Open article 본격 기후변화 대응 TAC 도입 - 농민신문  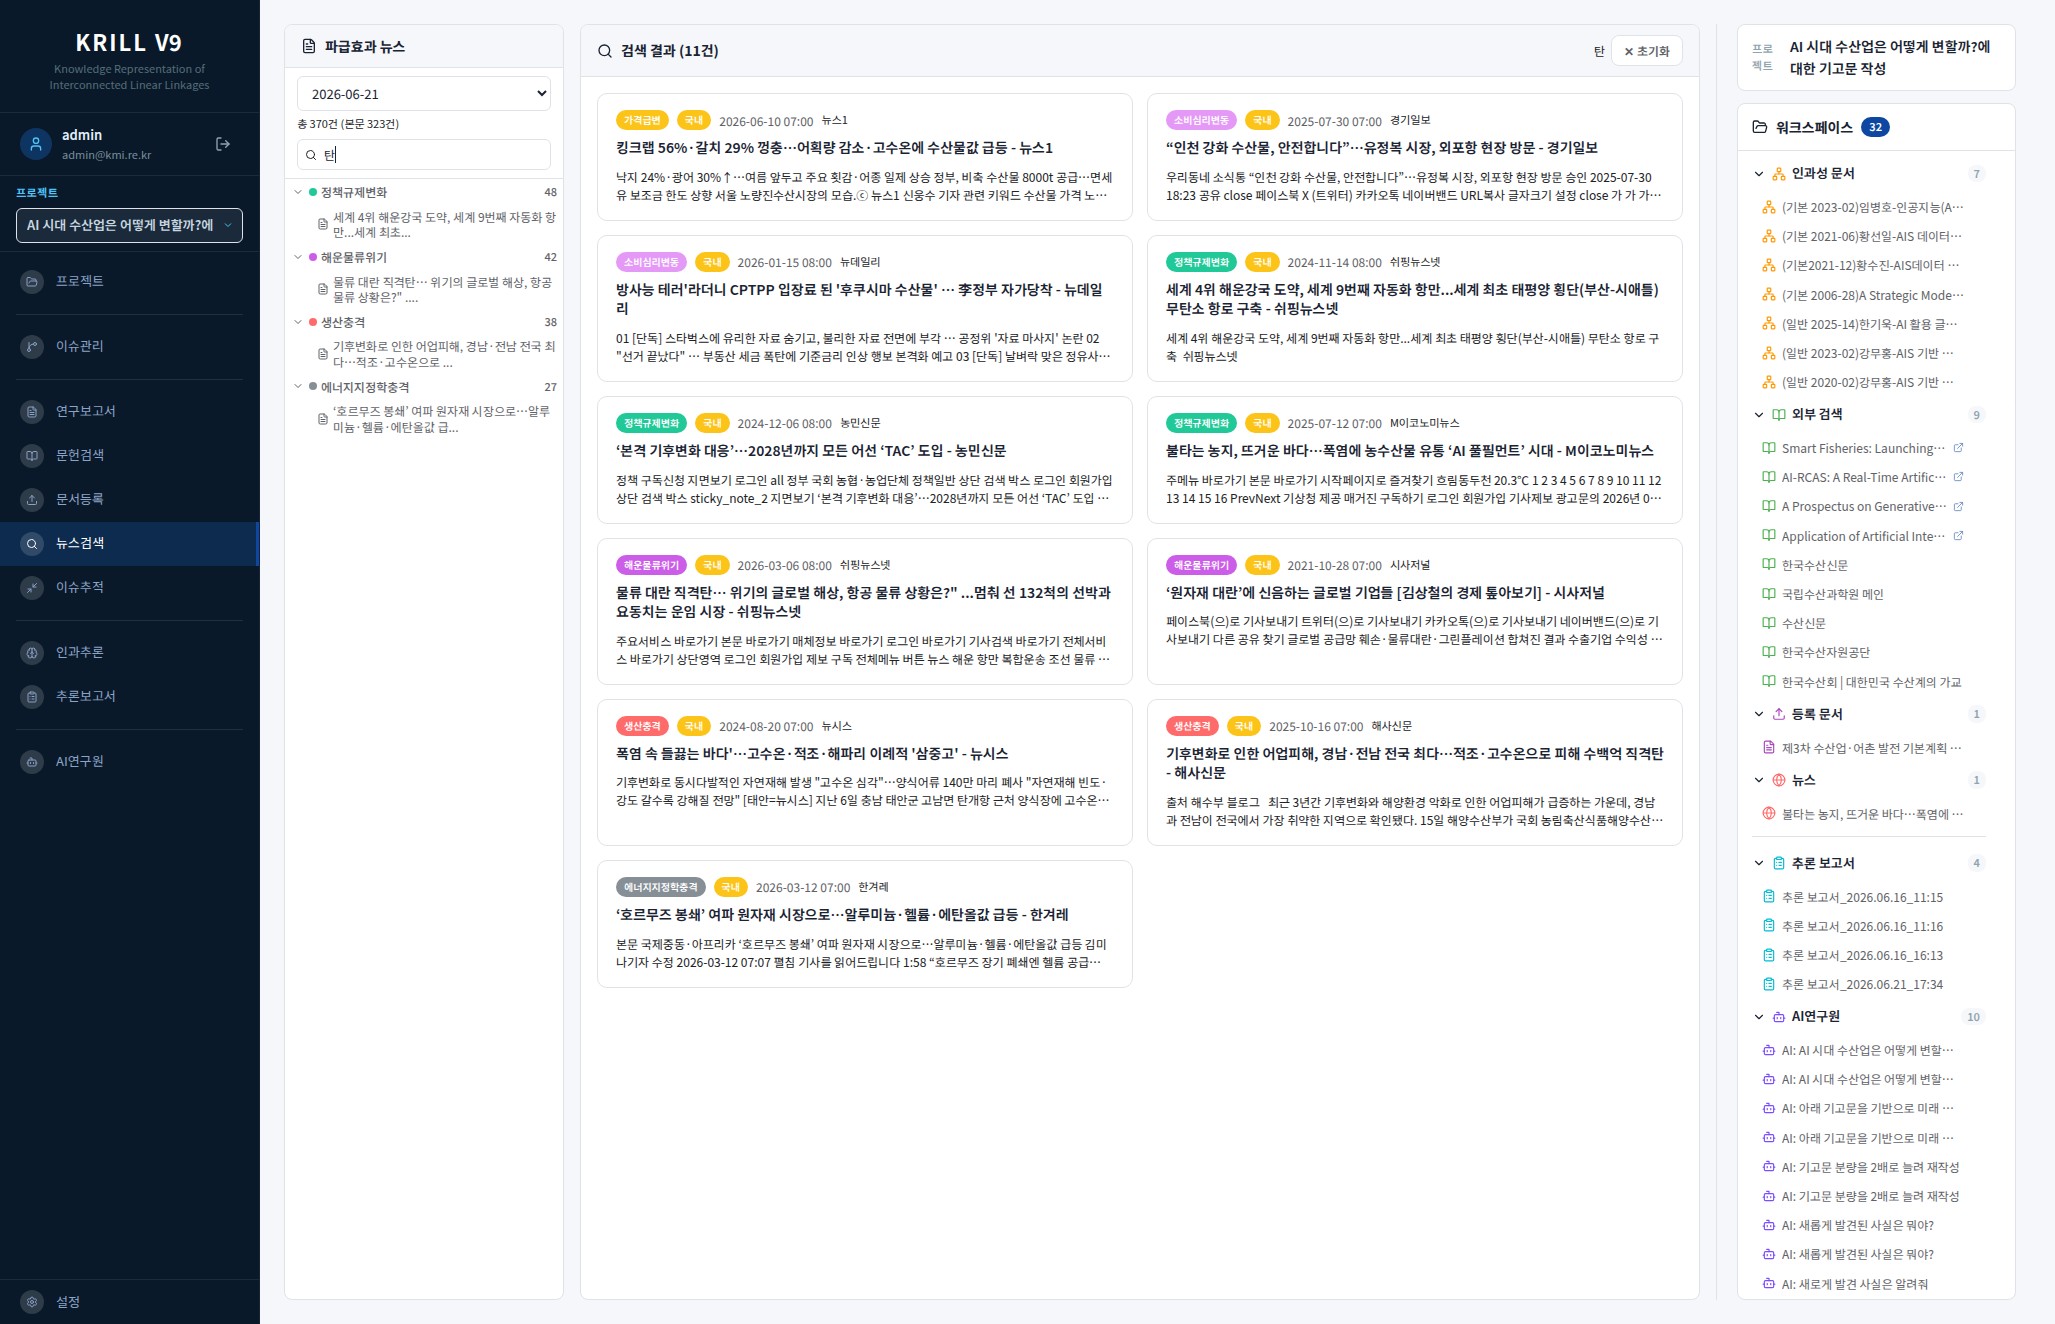click(x=811, y=451)
